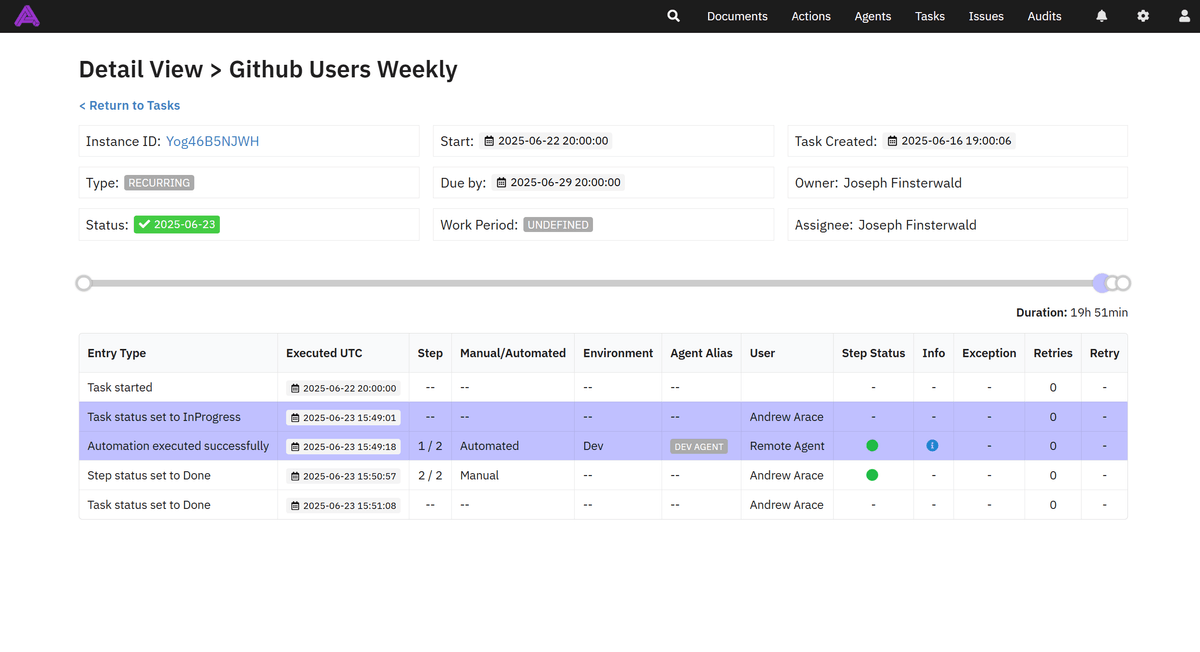Click the Assignee Joseph Finsterwald field
This screenshot has height=652, width=1200.
pyautogui.click(x=958, y=225)
